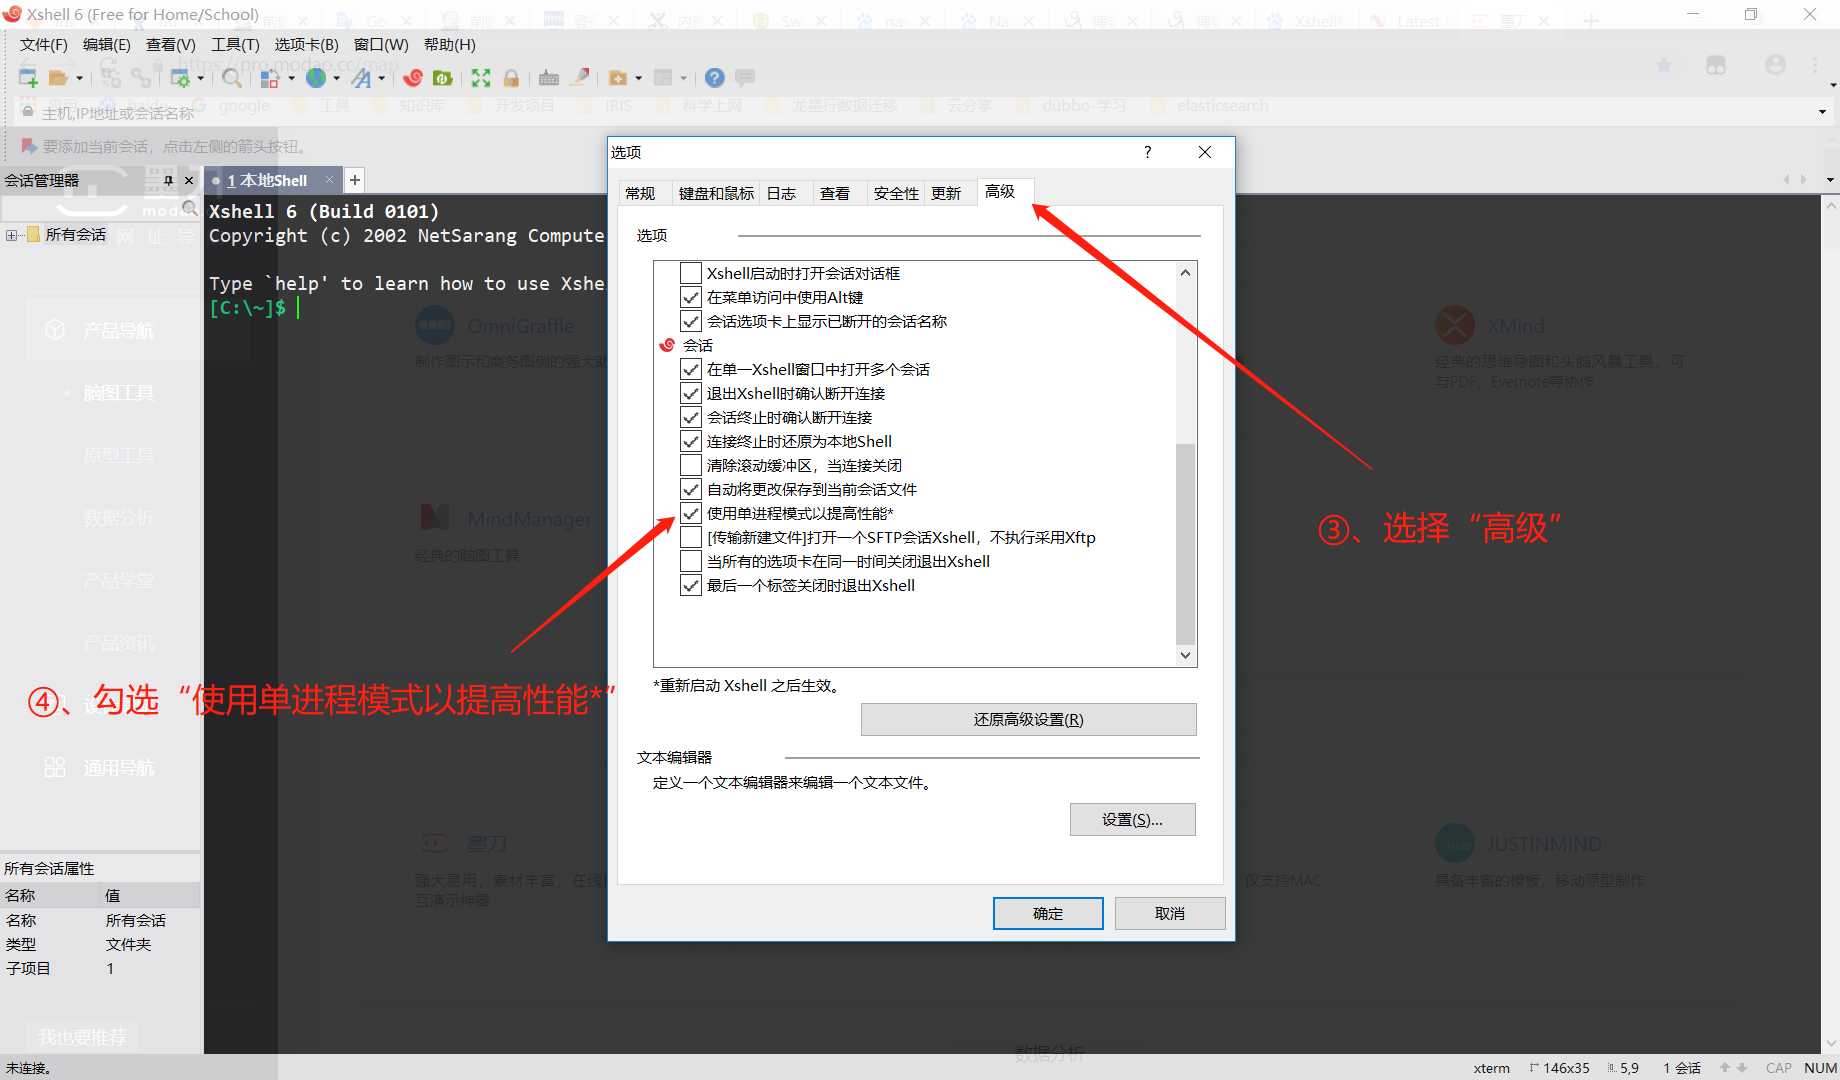1840x1080 pixels.
Task: Switch to the 键盘和鼠标 tab
Action: [x=716, y=193]
